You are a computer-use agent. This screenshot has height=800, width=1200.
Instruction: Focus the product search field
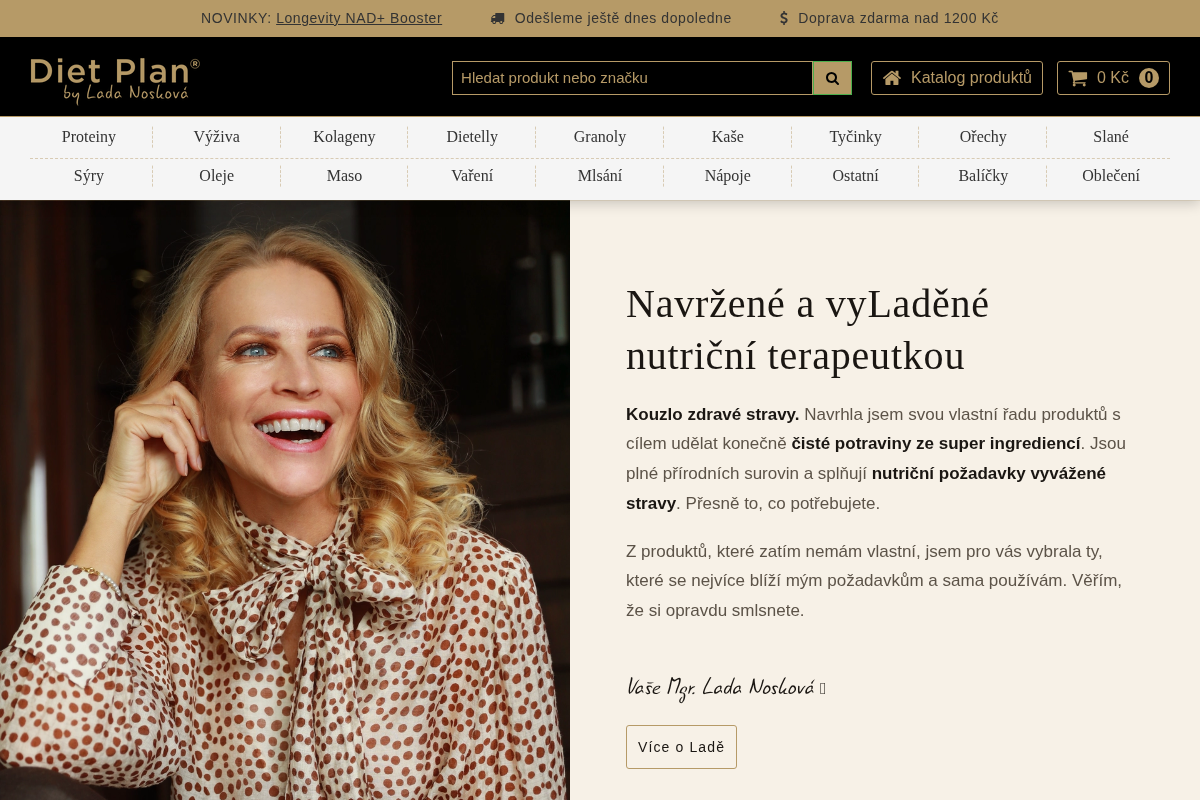[632, 78]
